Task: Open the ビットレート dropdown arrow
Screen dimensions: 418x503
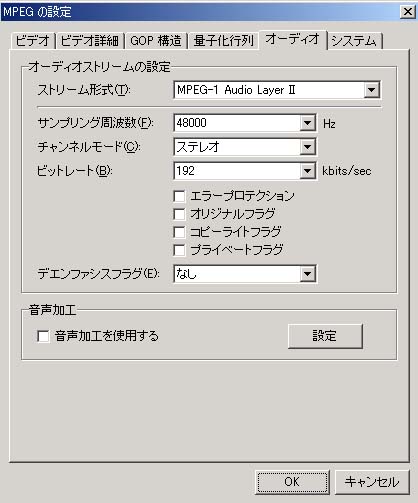Action: point(307,171)
